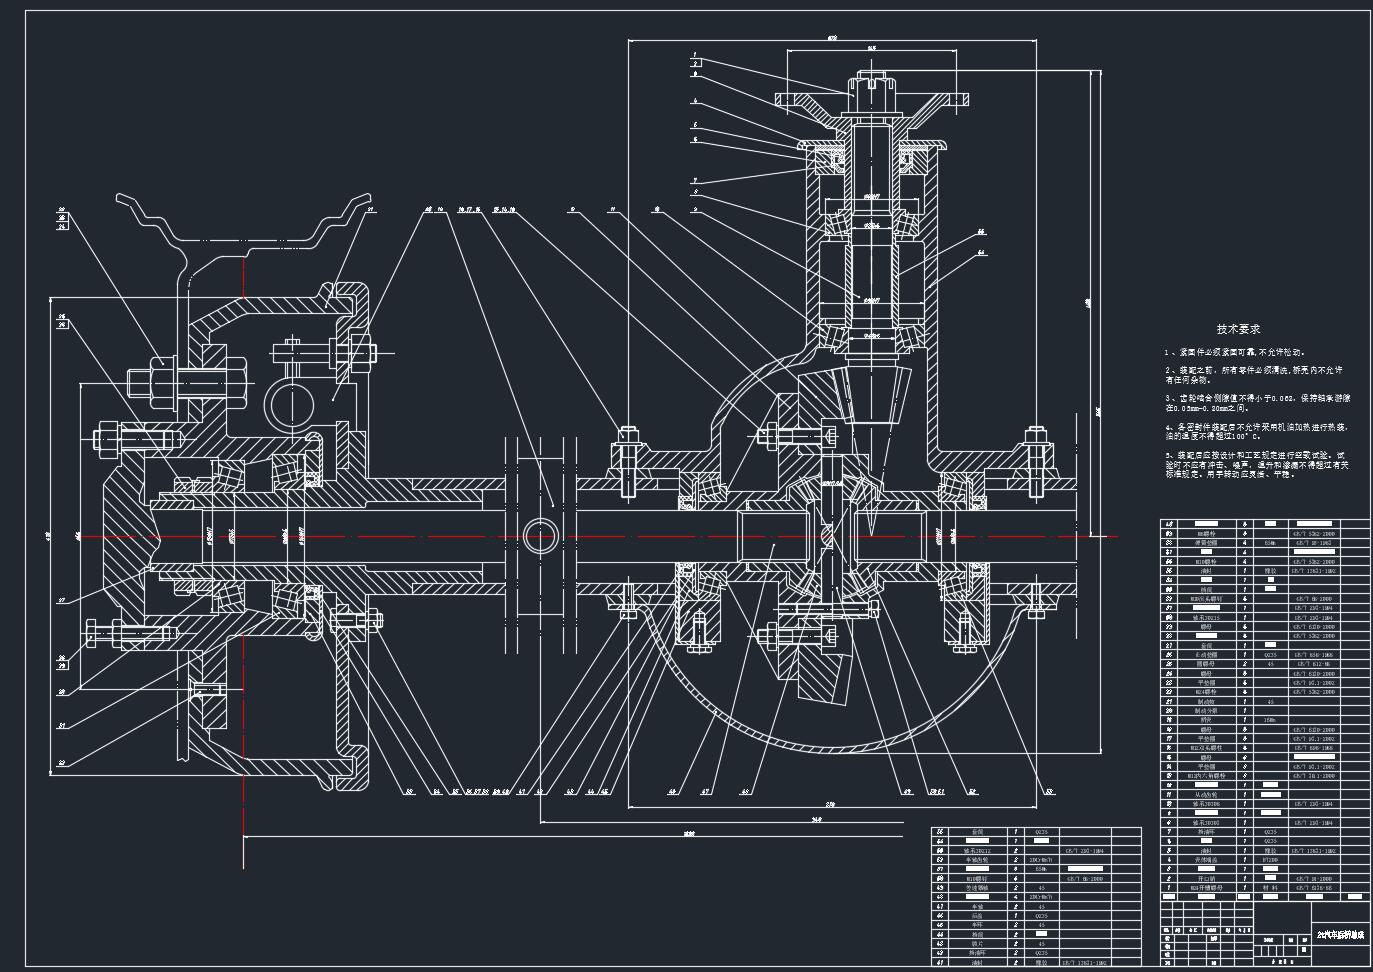Viewport: 1373px width, 972px height.
Task: Click the wheel lug bolt on the hub
Action: pyautogui.click(x=187, y=382)
